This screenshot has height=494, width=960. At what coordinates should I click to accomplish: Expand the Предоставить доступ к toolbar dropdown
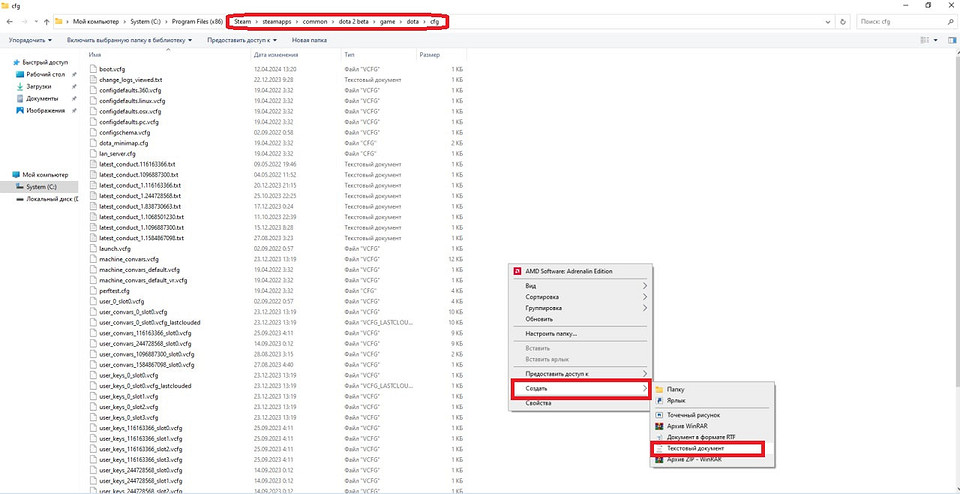point(243,40)
